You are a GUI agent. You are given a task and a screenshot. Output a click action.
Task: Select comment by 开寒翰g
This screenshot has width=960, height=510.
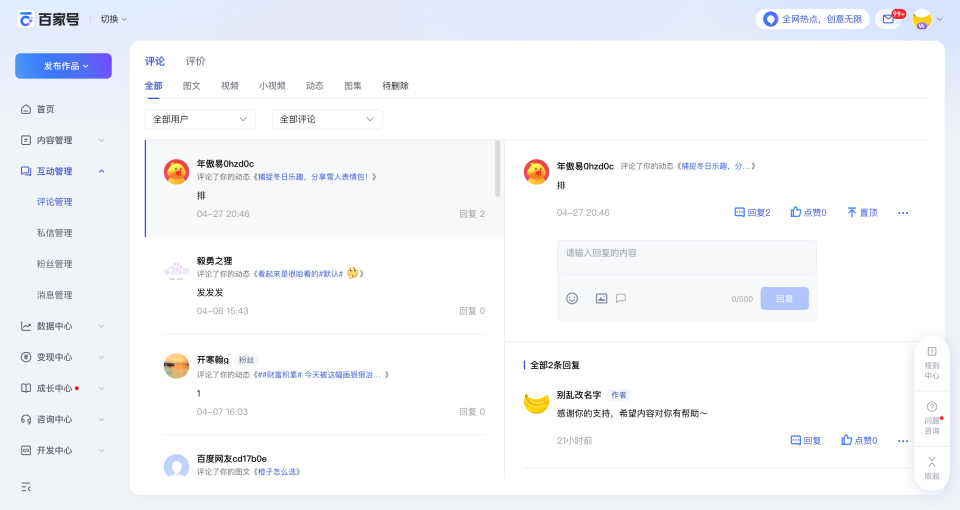pos(324,384)
